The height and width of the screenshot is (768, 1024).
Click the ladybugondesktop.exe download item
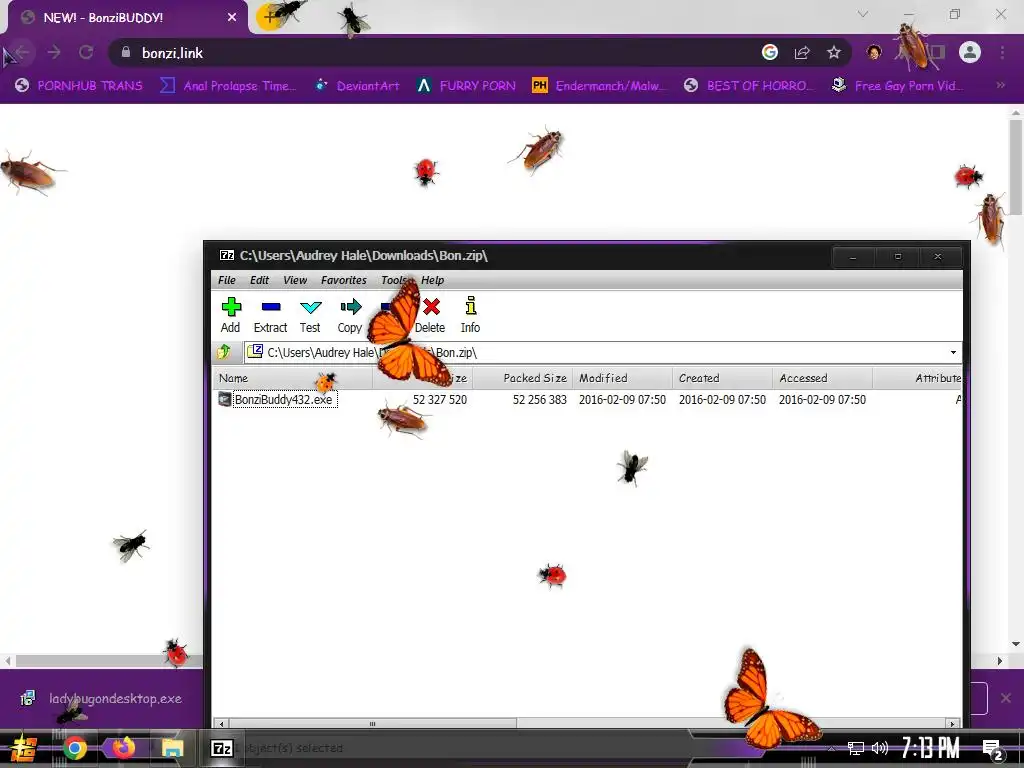(103, 699)
